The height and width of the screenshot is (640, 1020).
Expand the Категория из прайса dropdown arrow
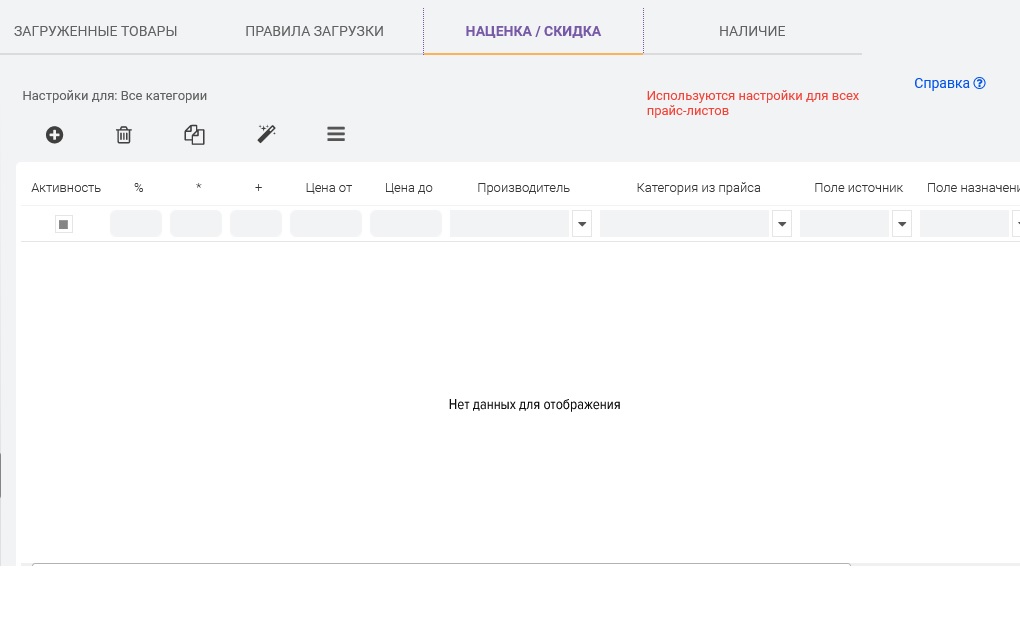782,224
